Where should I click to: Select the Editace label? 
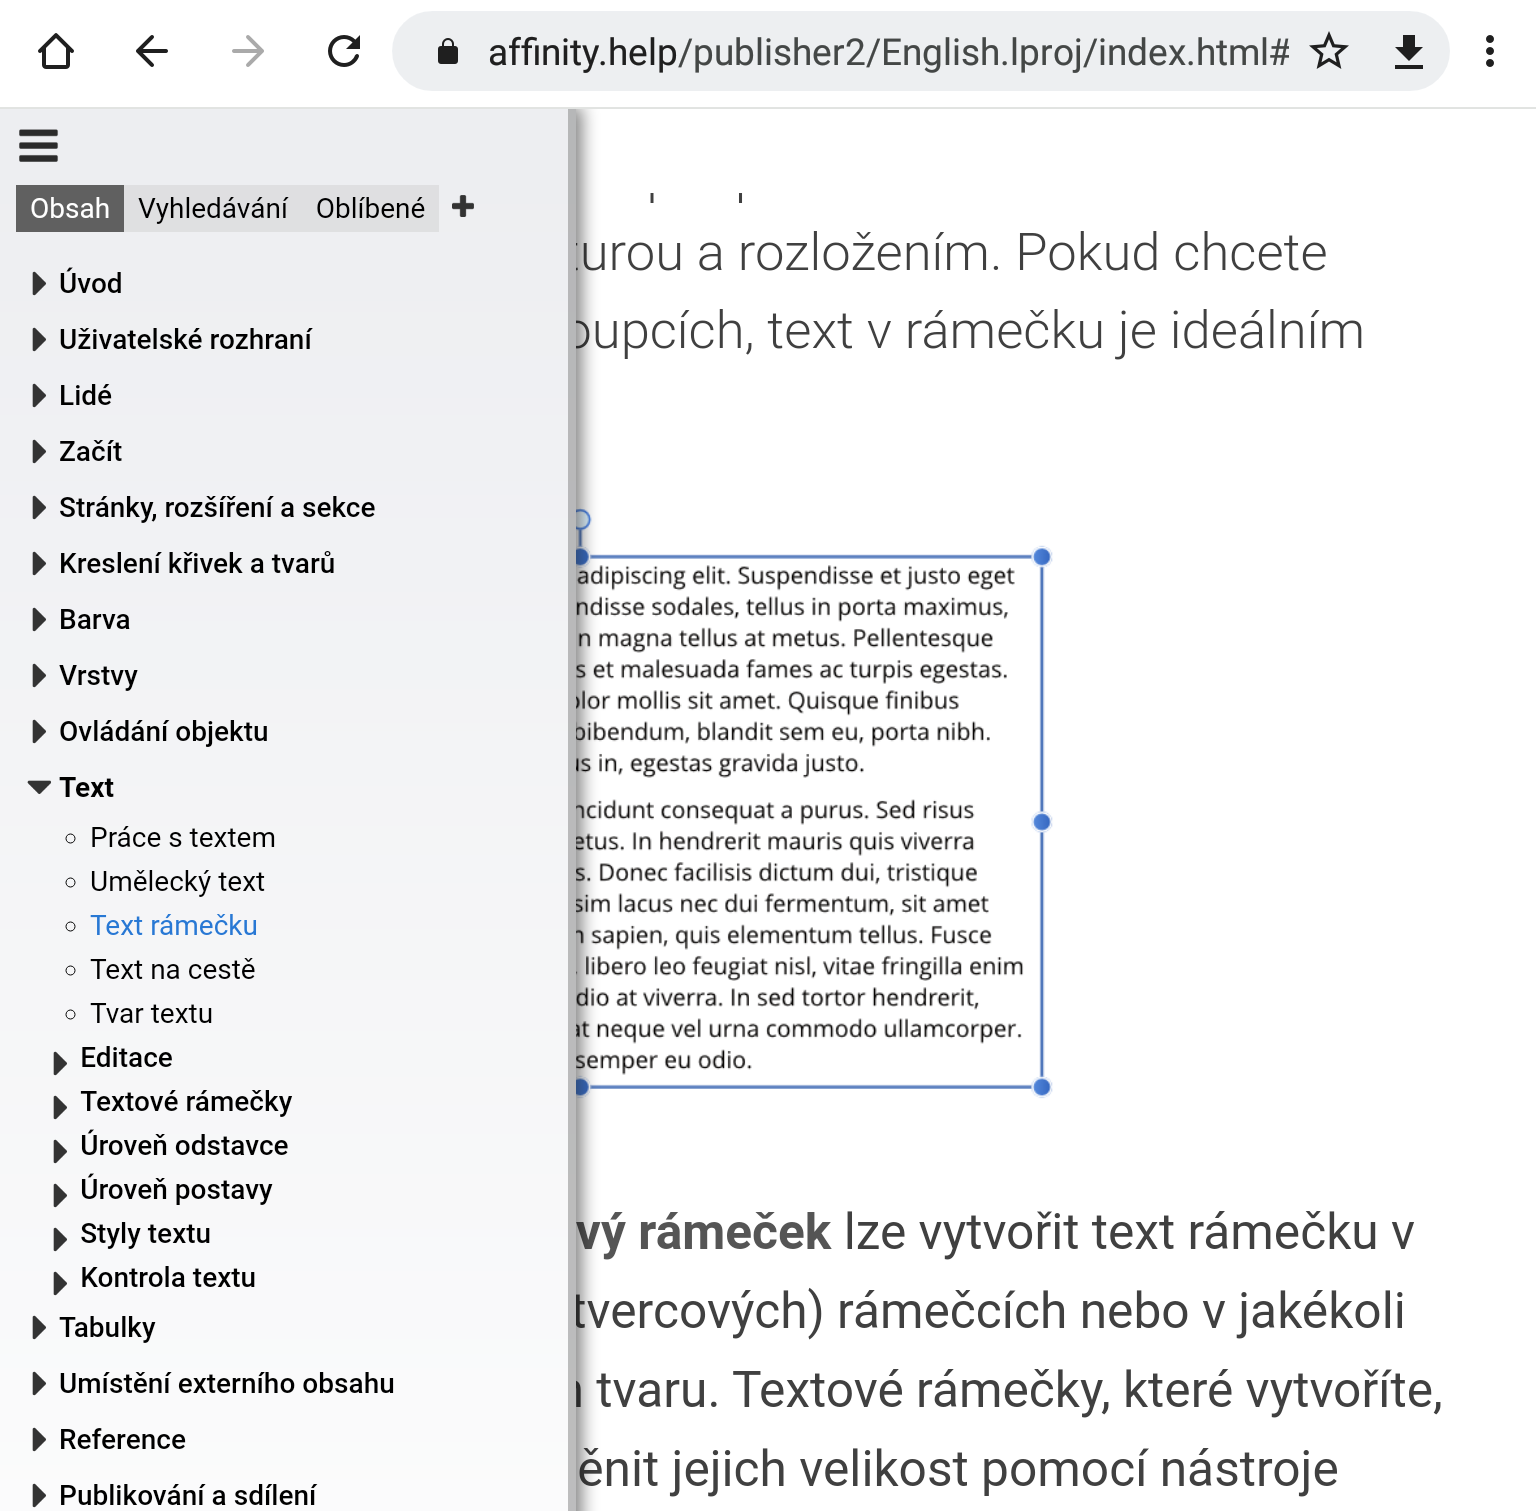pos(126,1057)
